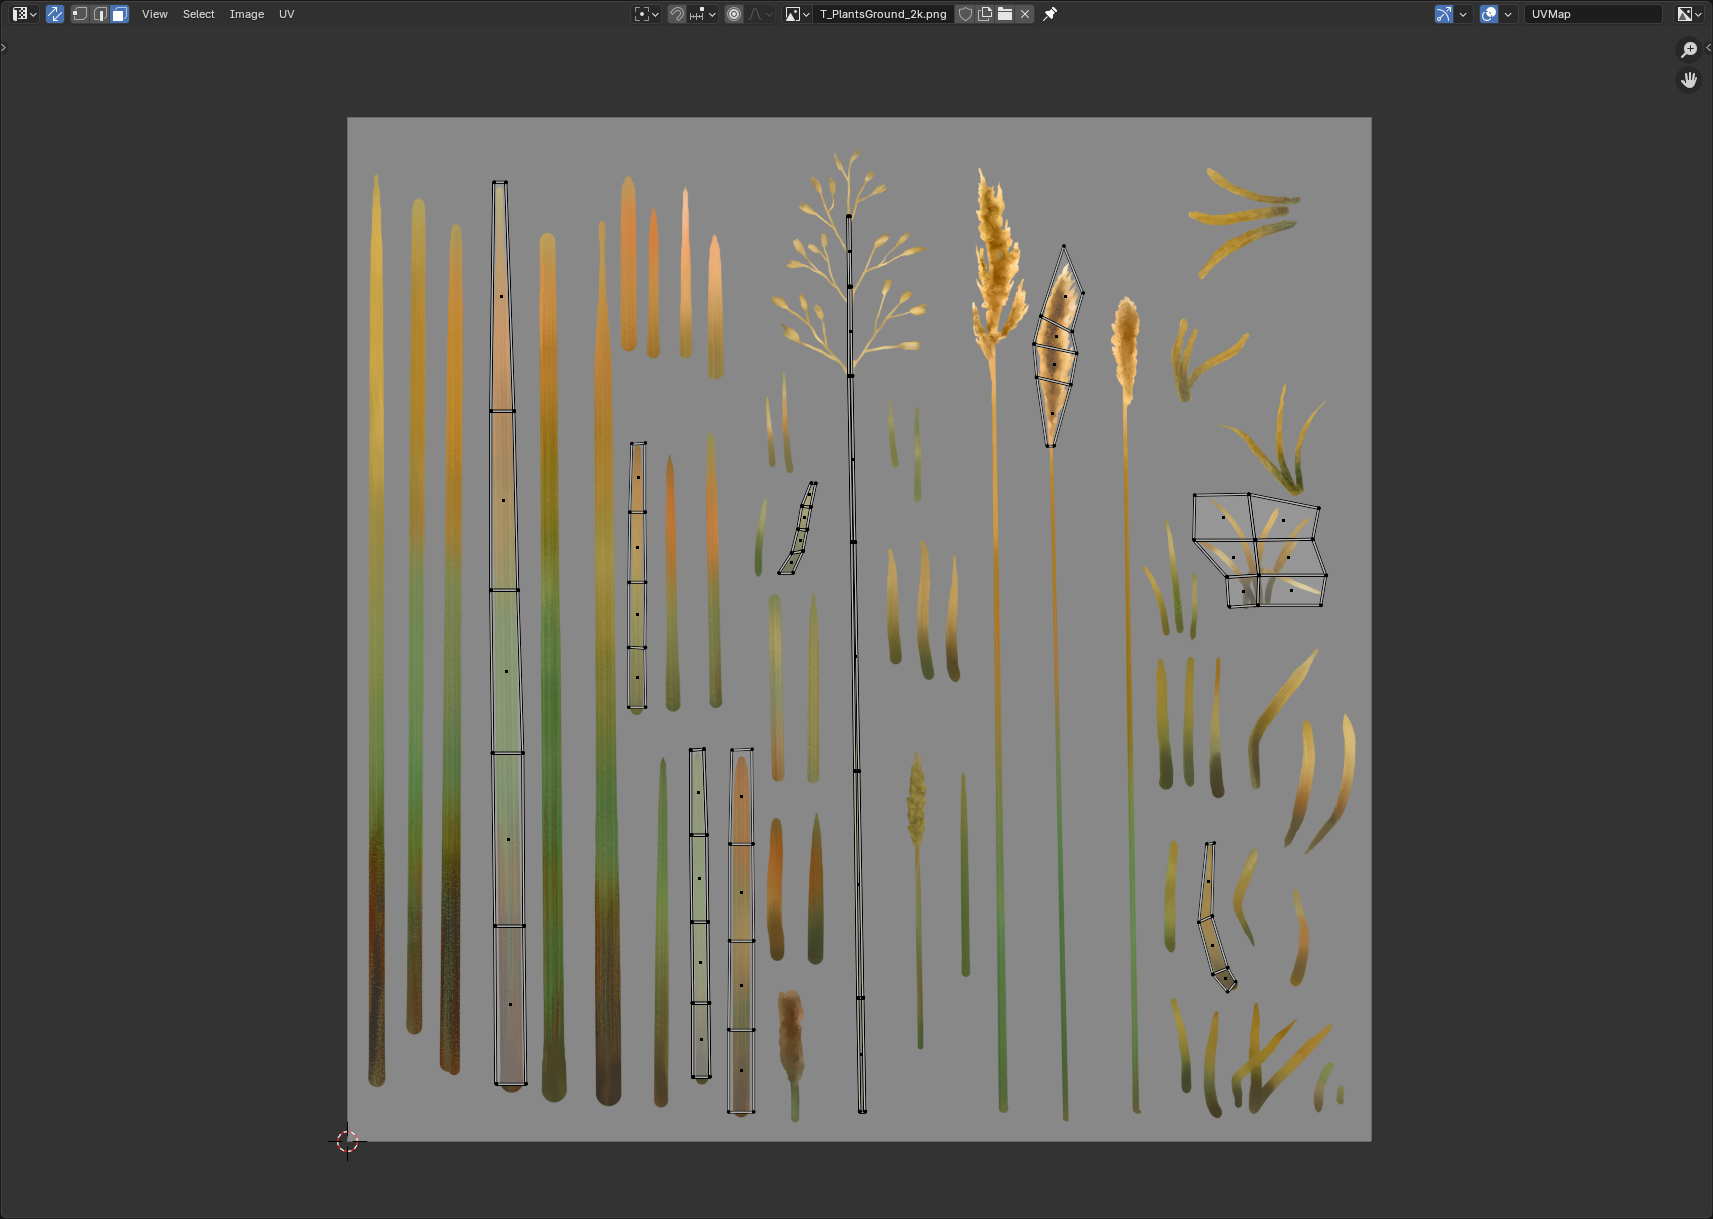Toggle fake user shield icon
1713x1219 pixels.
965,14
